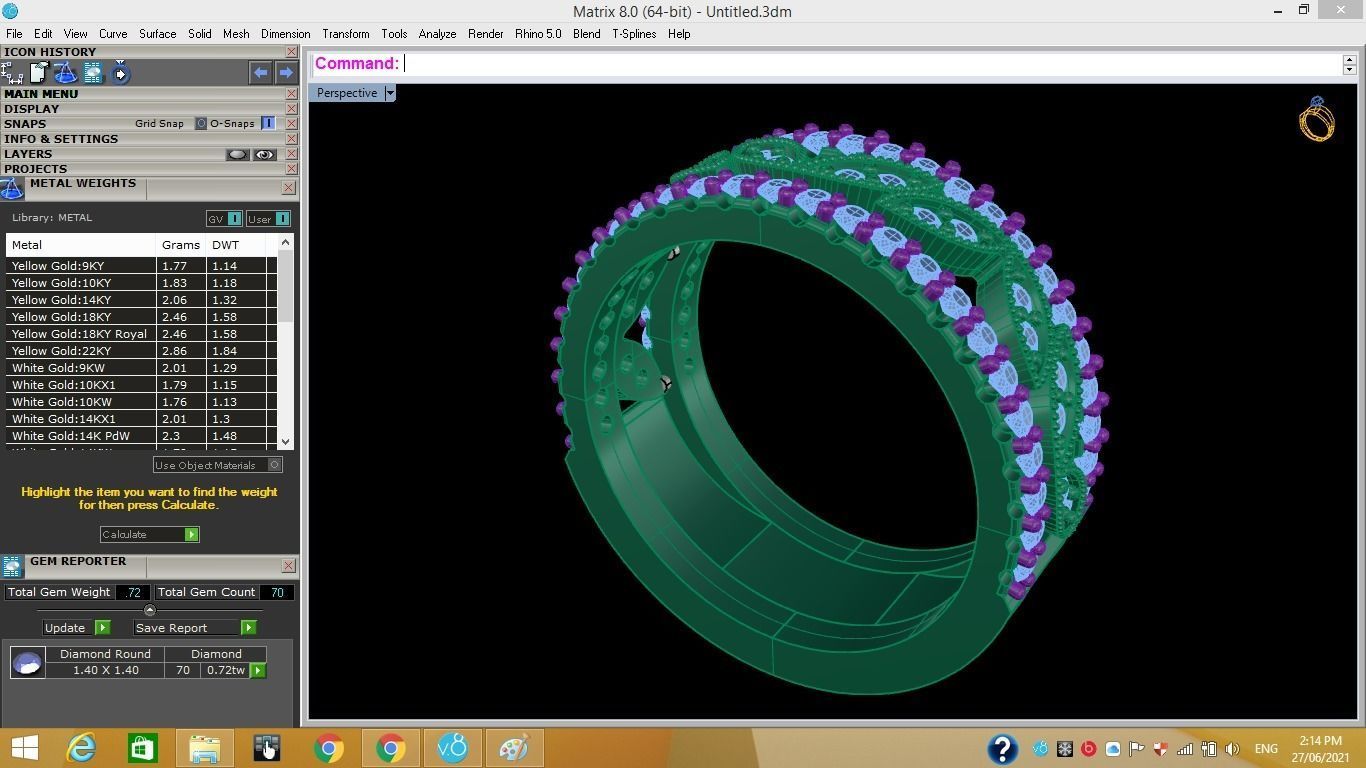
Task: Open the T-Splines menu
Action: pyautogui.click(x=634, y=34)
